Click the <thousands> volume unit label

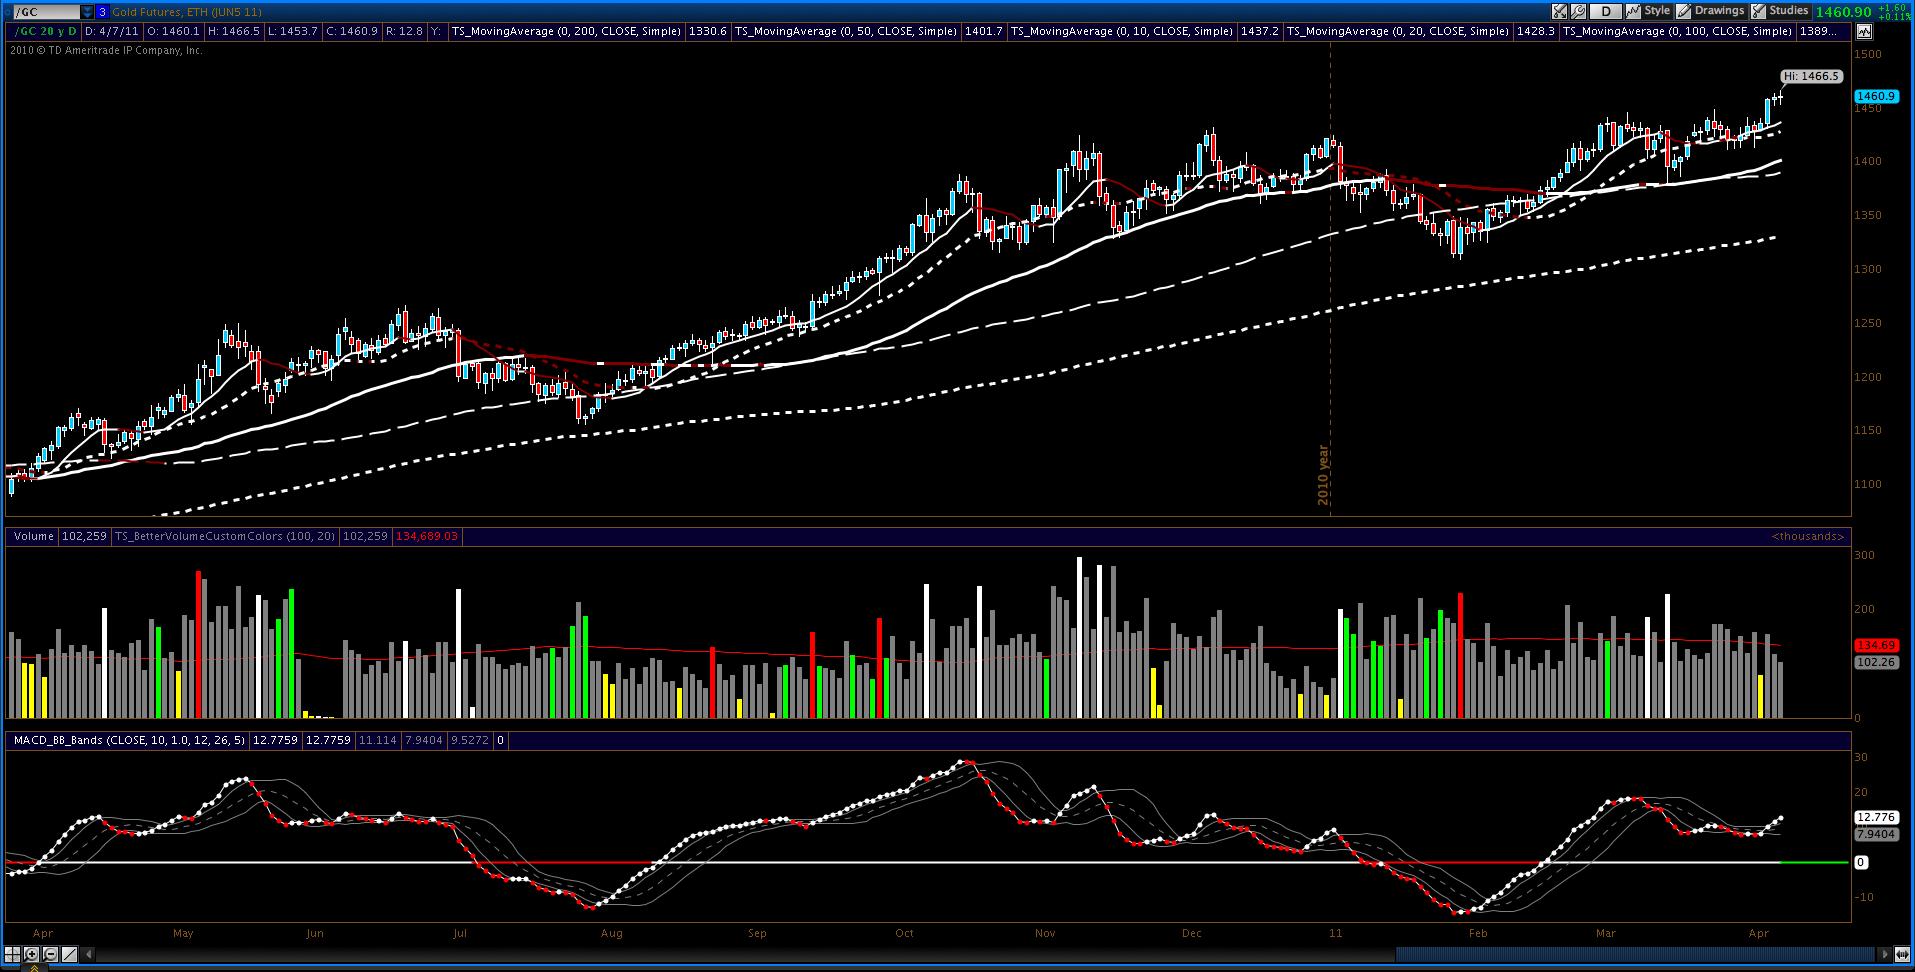[x=1808, y=537]
